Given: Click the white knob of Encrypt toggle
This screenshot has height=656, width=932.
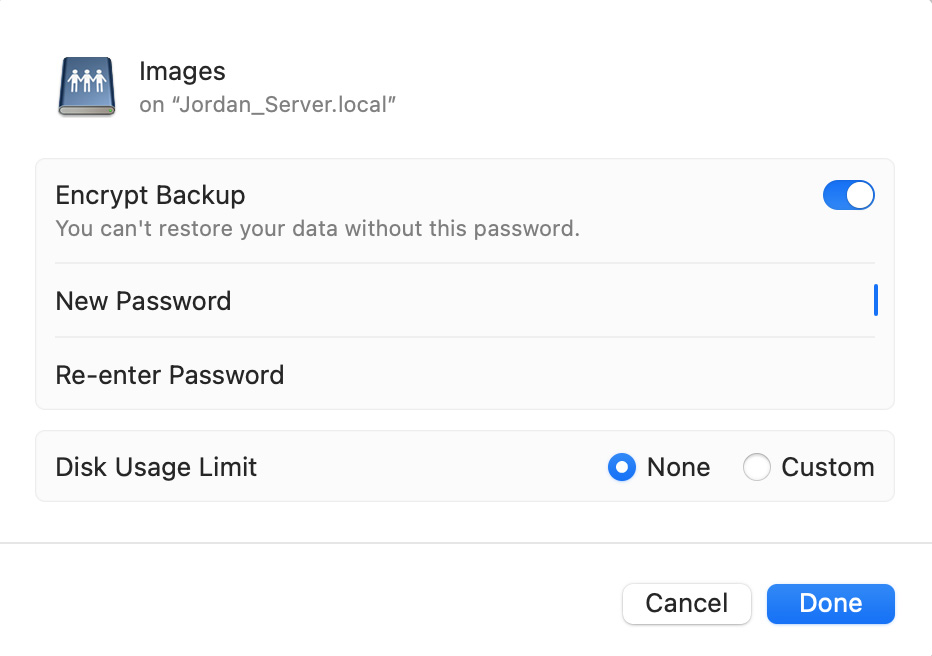Looking at the screenshot, I should (x=860, y=195).
